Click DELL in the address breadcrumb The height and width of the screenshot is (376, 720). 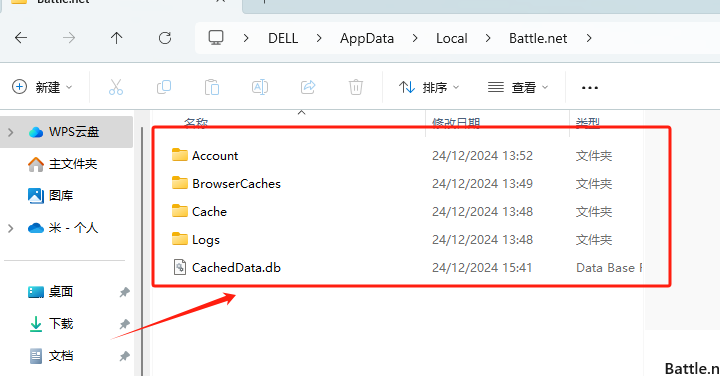pyautogui.click(x=283, y=38)
